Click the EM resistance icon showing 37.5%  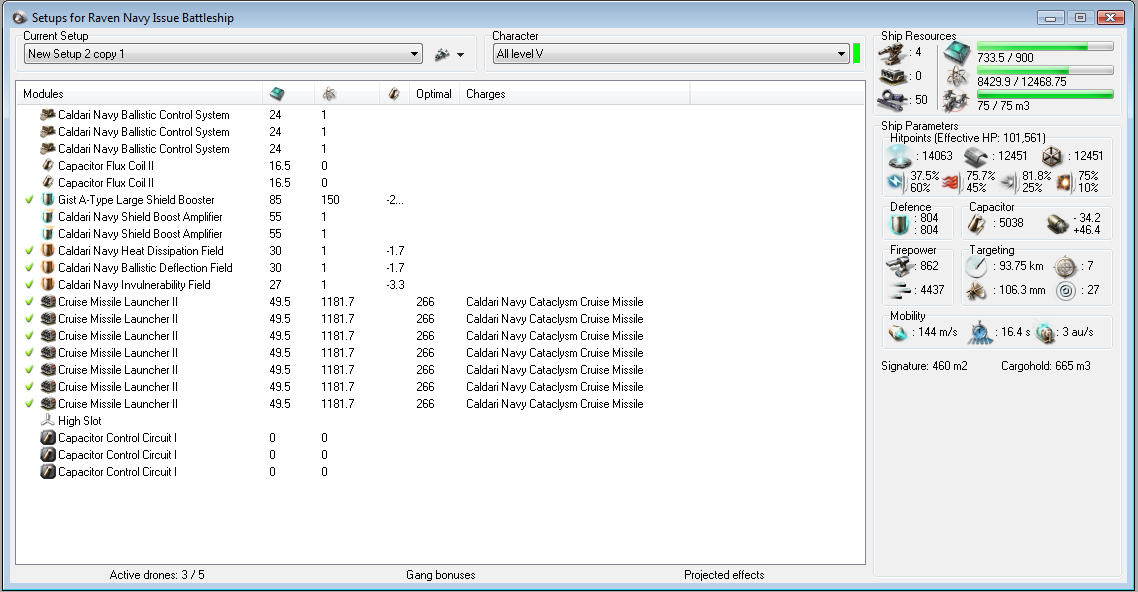pos(896,181)
